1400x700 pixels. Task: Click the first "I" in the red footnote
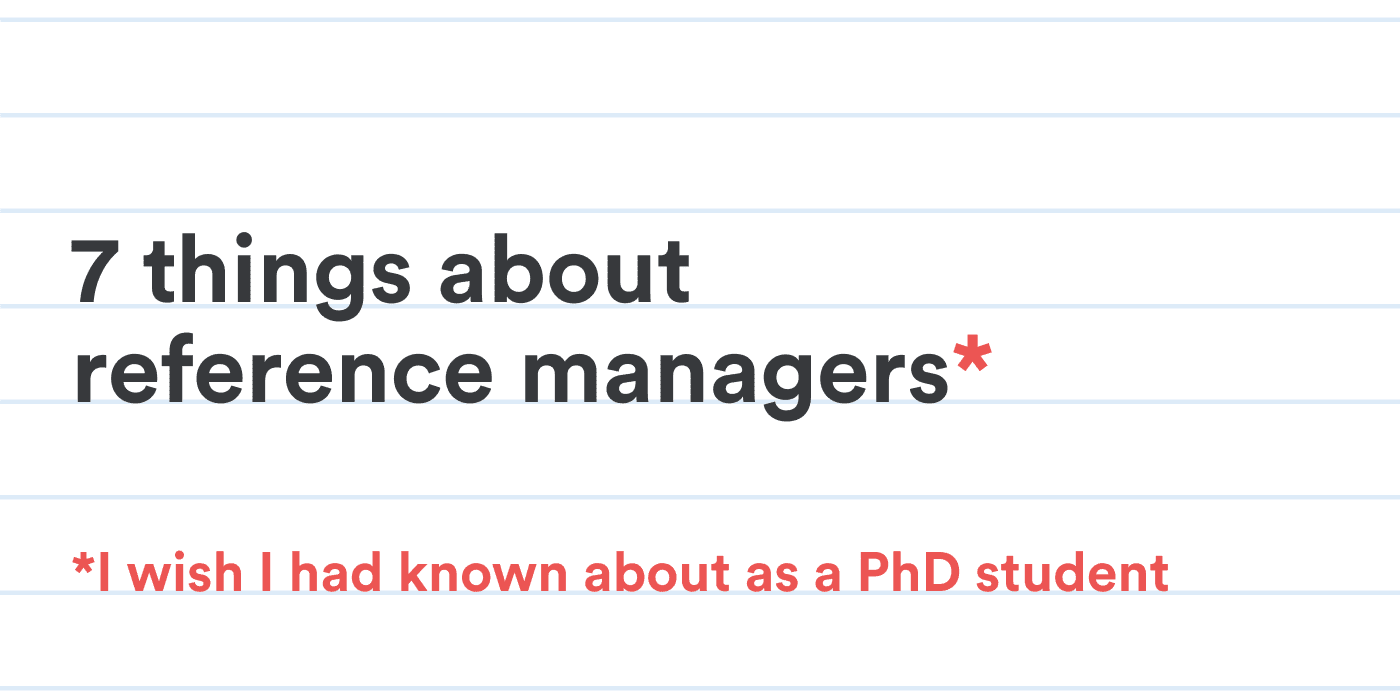pos(103,574)
